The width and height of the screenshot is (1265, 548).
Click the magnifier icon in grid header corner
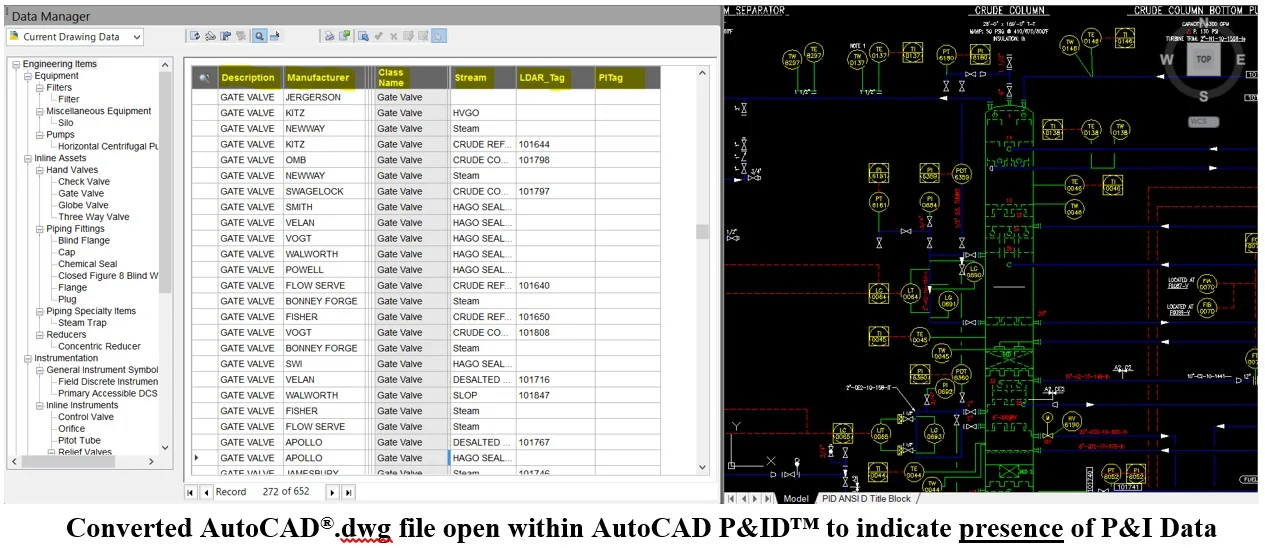click(205, 78)
